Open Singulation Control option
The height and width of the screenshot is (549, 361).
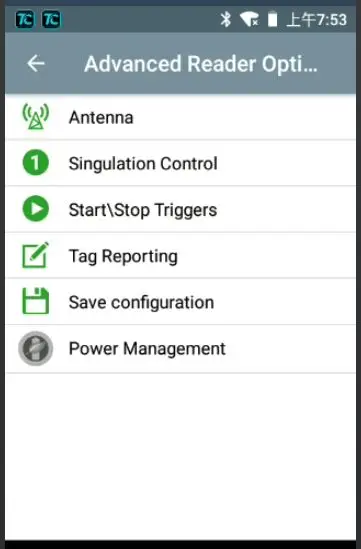180,163
